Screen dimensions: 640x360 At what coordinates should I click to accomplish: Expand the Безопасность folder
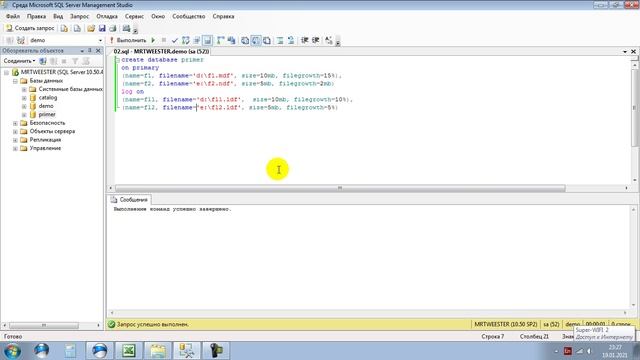pyautogui.click(x=15, y=123)
